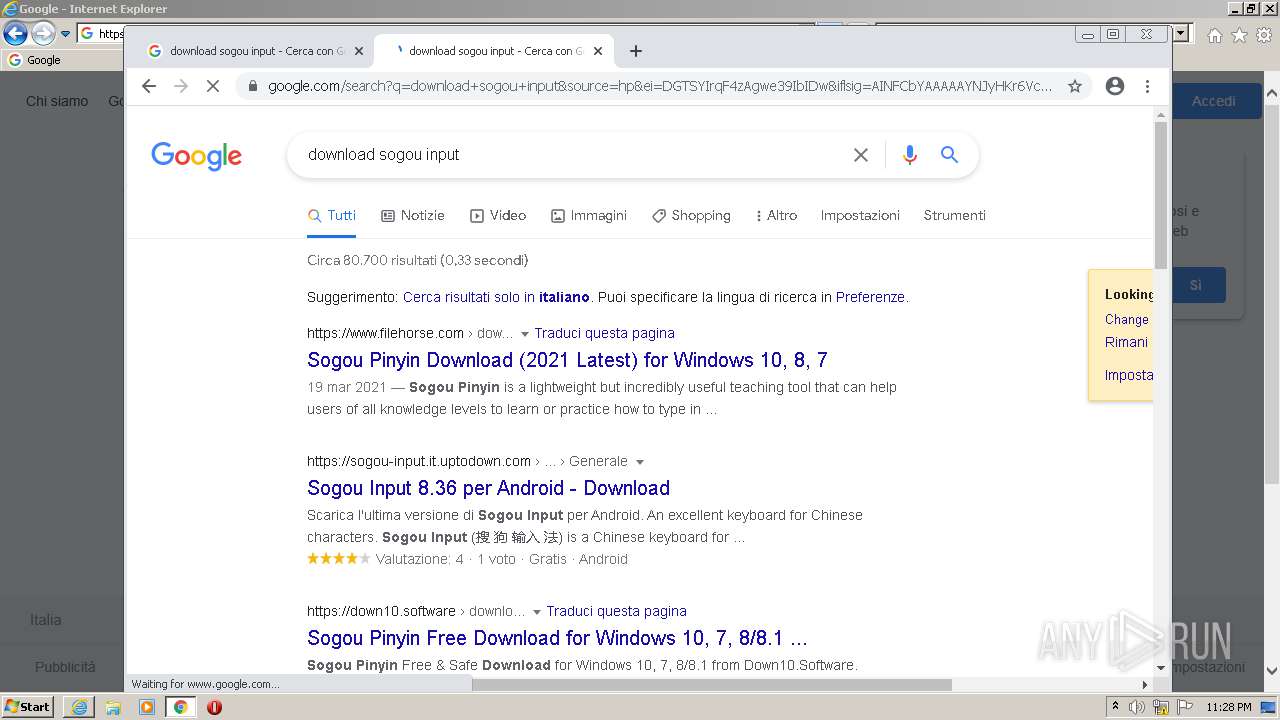The height and width of the screenshot is (720, 1280).
Task: Click the Action Center flag tray icon
Action: click(1185, 707)
